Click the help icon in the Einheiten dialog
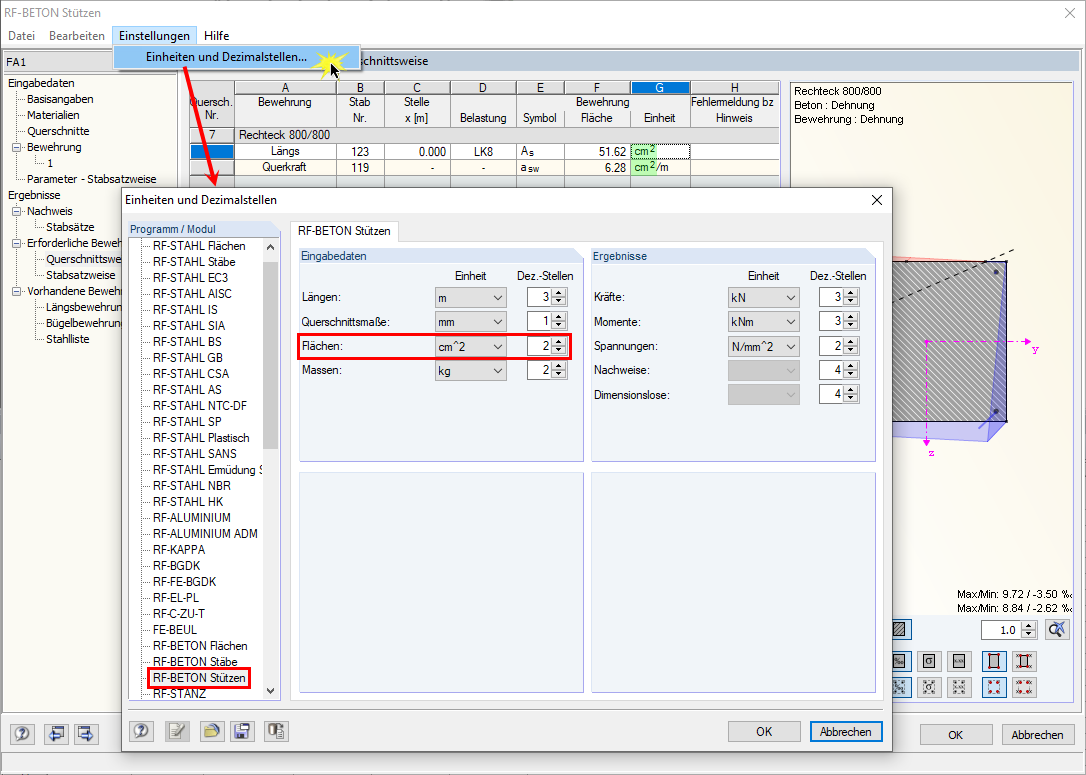The image size is (1086, 775). (141, 731)
